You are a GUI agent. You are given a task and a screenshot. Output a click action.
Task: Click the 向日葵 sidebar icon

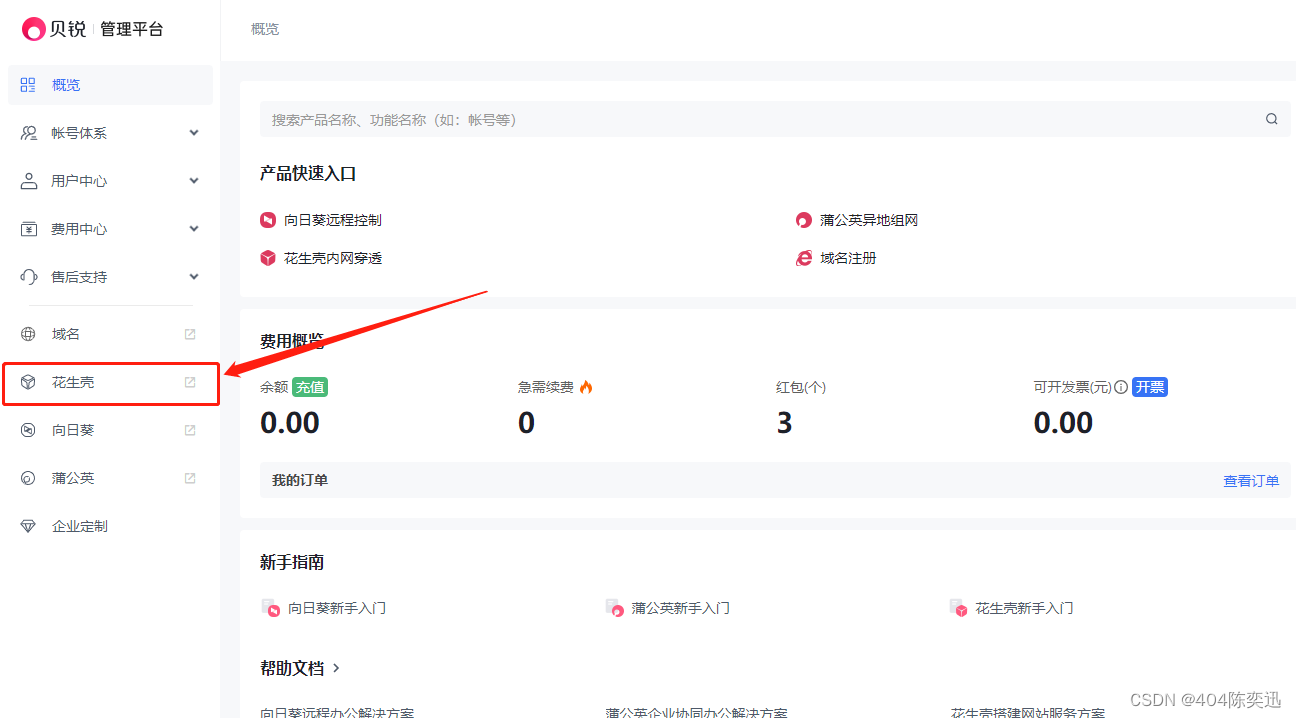[x=28, y=430]
